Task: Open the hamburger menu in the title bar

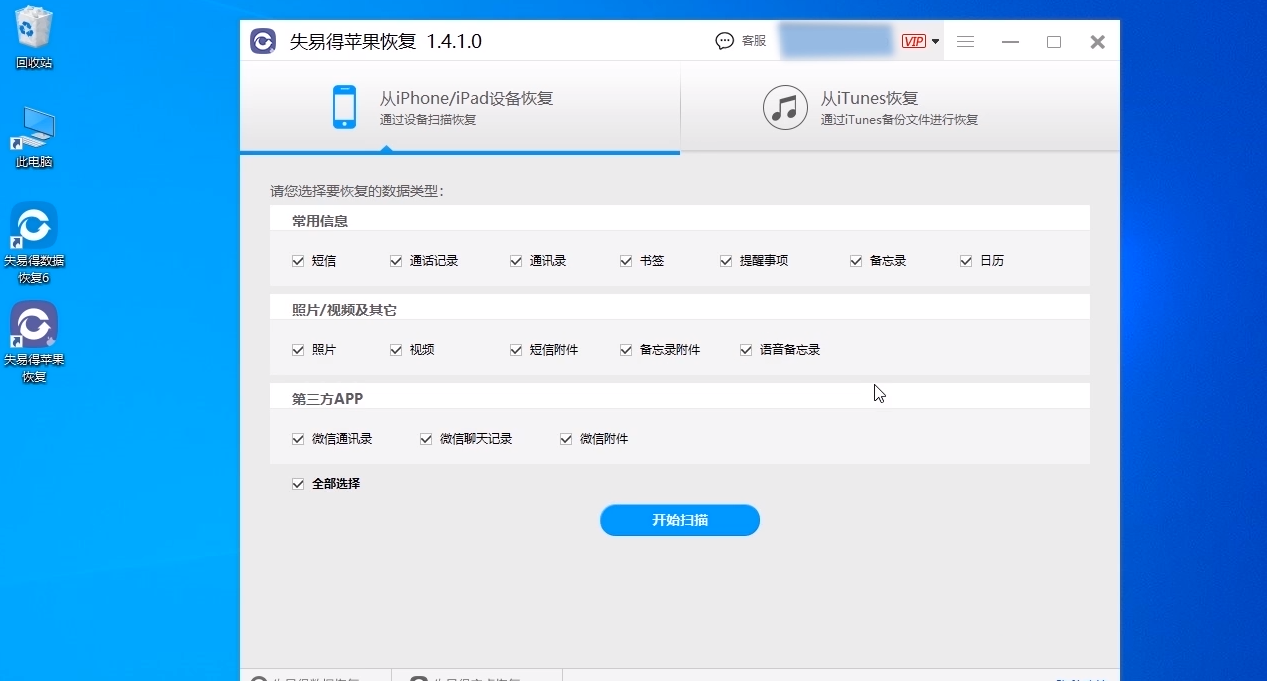Action: [x=965, y=42]
